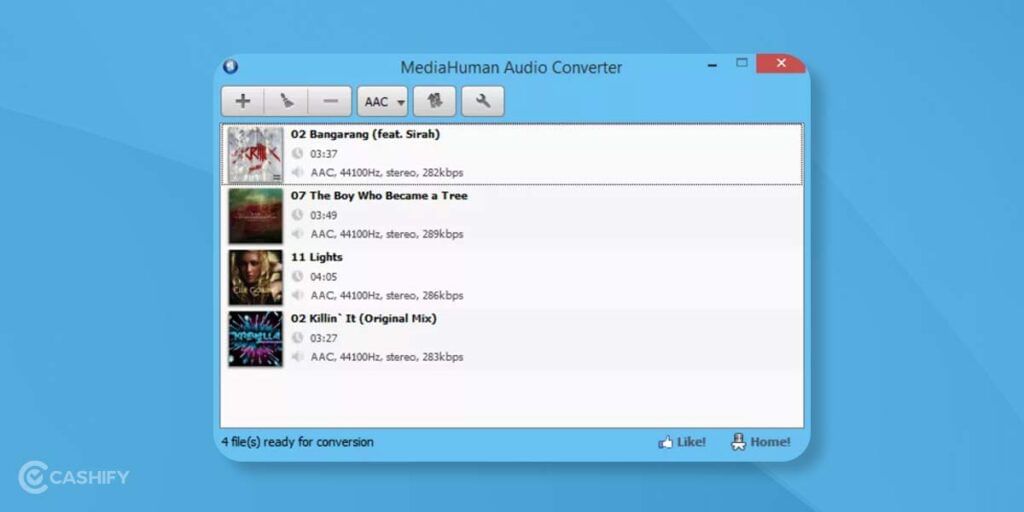Maximize the MediaHuman Audio Converter window
The width and height of the screenshot is (1024, 512).
pos(741,63)
